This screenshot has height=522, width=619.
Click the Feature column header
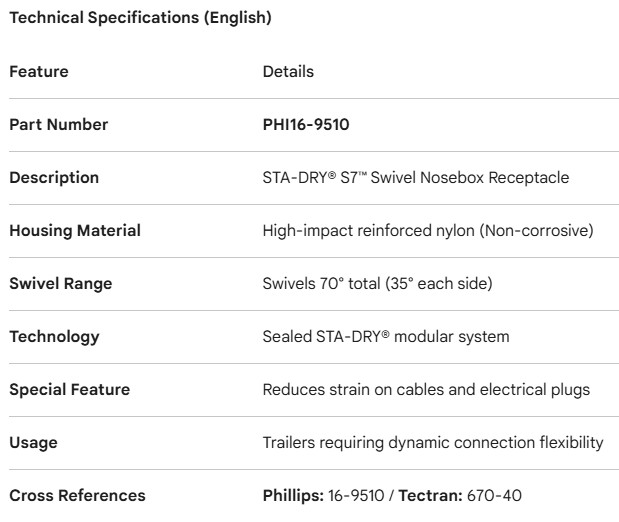39,72
